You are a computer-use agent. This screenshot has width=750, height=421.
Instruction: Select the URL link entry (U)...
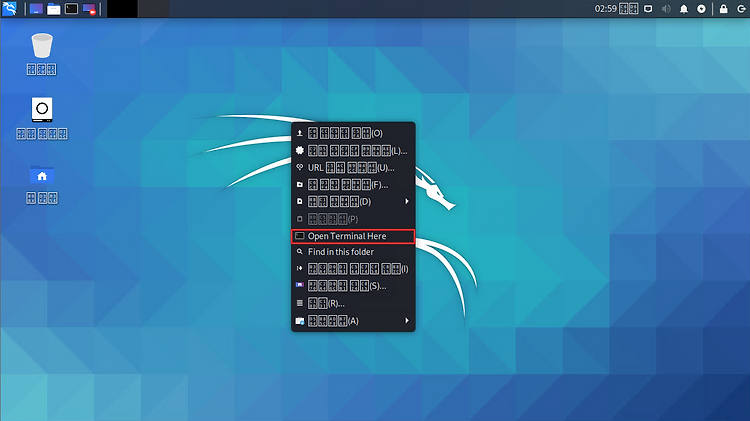[x=353, y=167]
